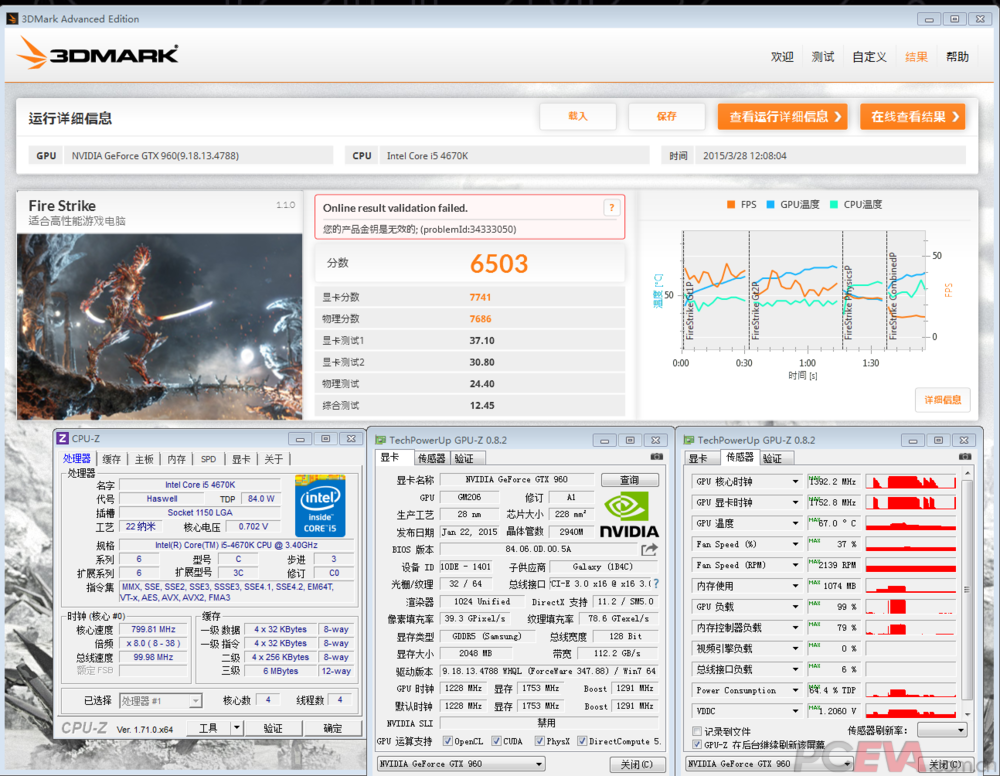Minimize the CPU-Z window
Screen dimensions: 1000x776
(300, 439)
